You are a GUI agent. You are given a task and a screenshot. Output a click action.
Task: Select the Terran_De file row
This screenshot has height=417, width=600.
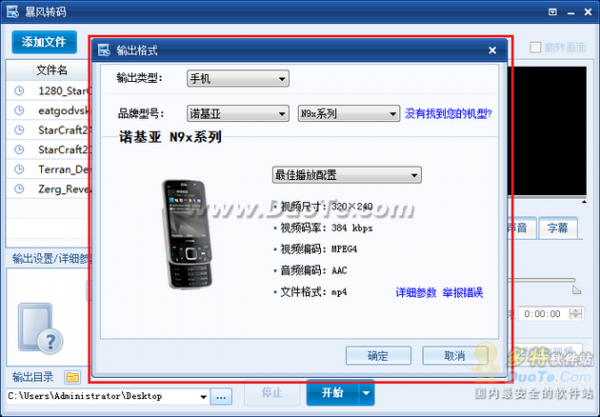coord(48,169)
